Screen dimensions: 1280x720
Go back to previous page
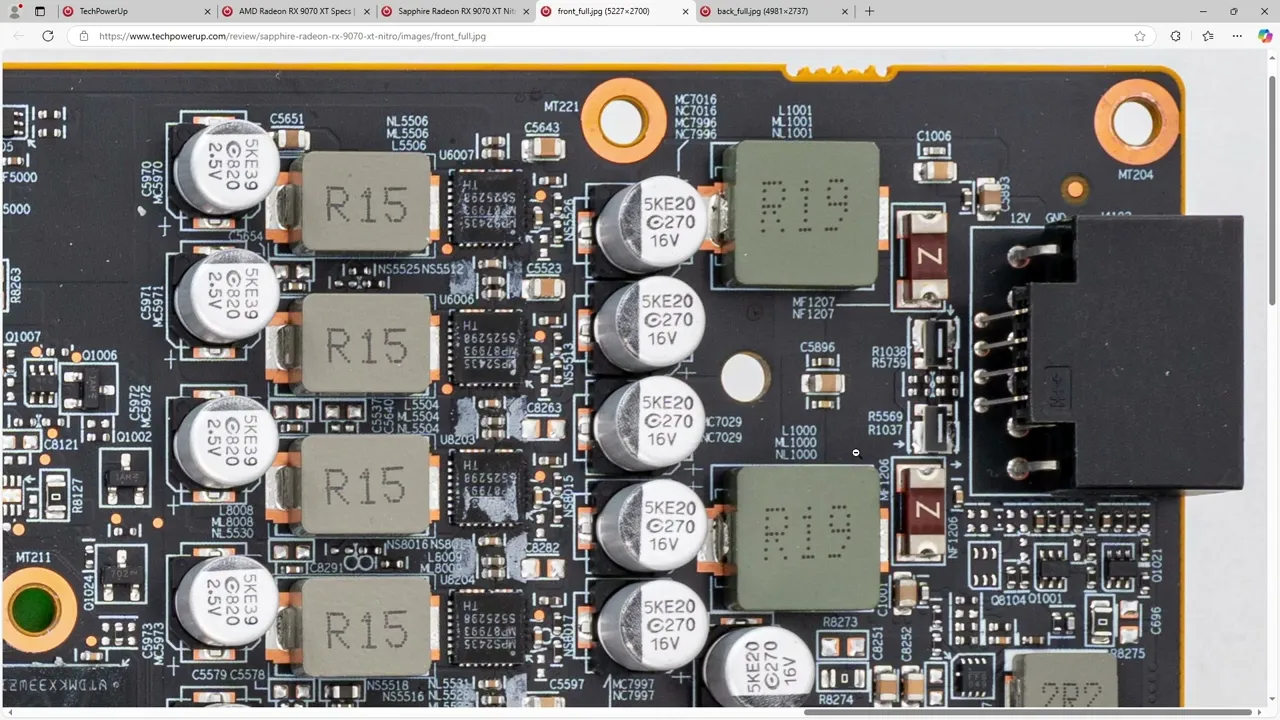coord(18,36)
